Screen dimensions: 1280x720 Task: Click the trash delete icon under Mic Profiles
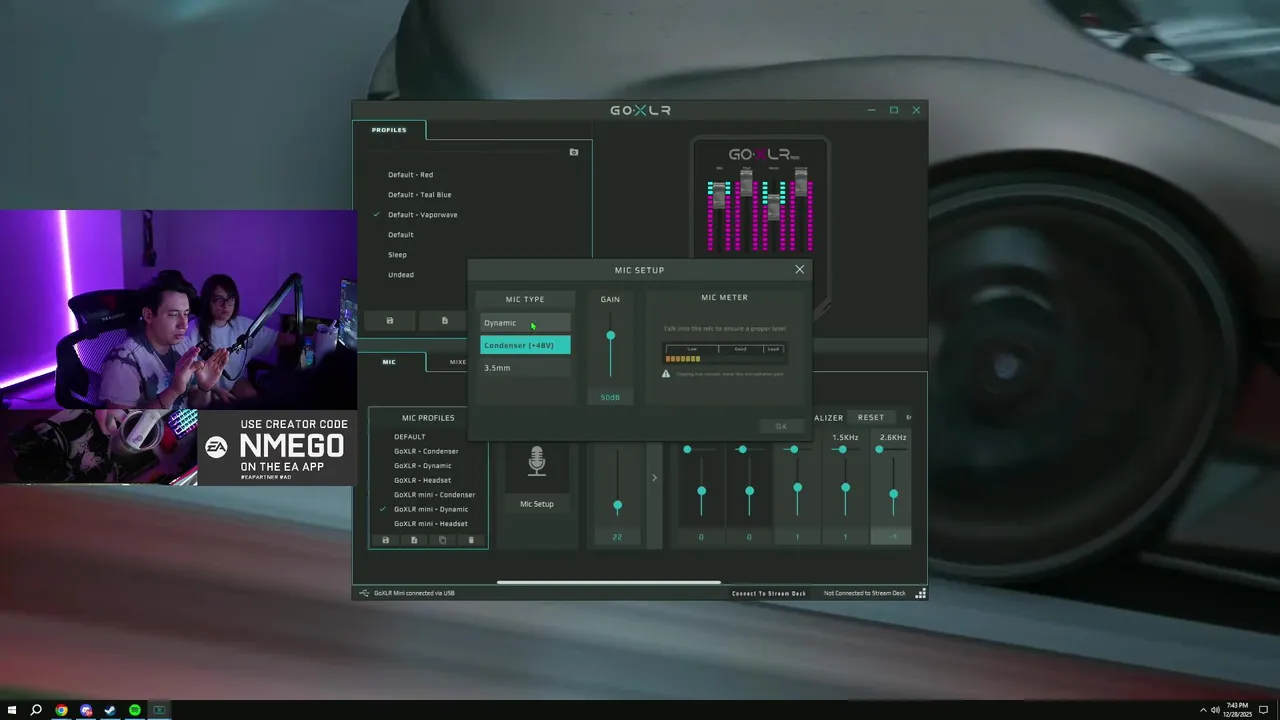tap(472, 540)
